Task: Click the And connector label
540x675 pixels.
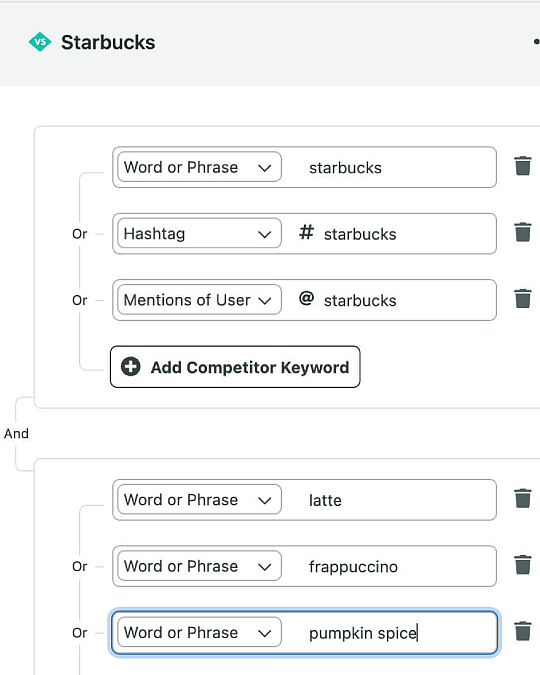Action: point(16,433)
